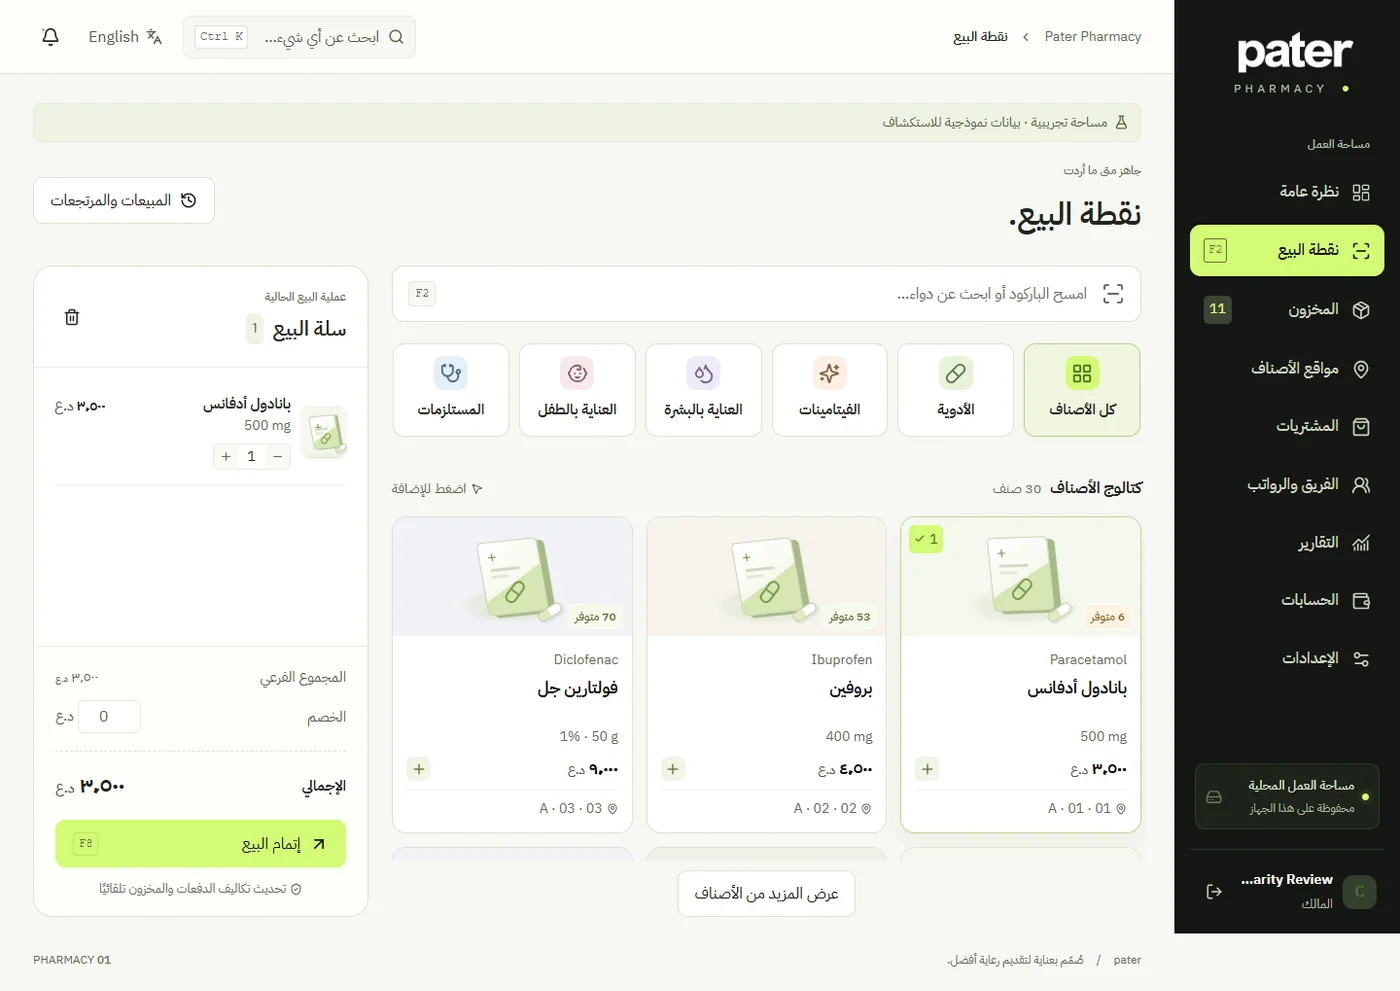Open المشتريات sidebar section
1400x991 pixels.
[1287, 427]
